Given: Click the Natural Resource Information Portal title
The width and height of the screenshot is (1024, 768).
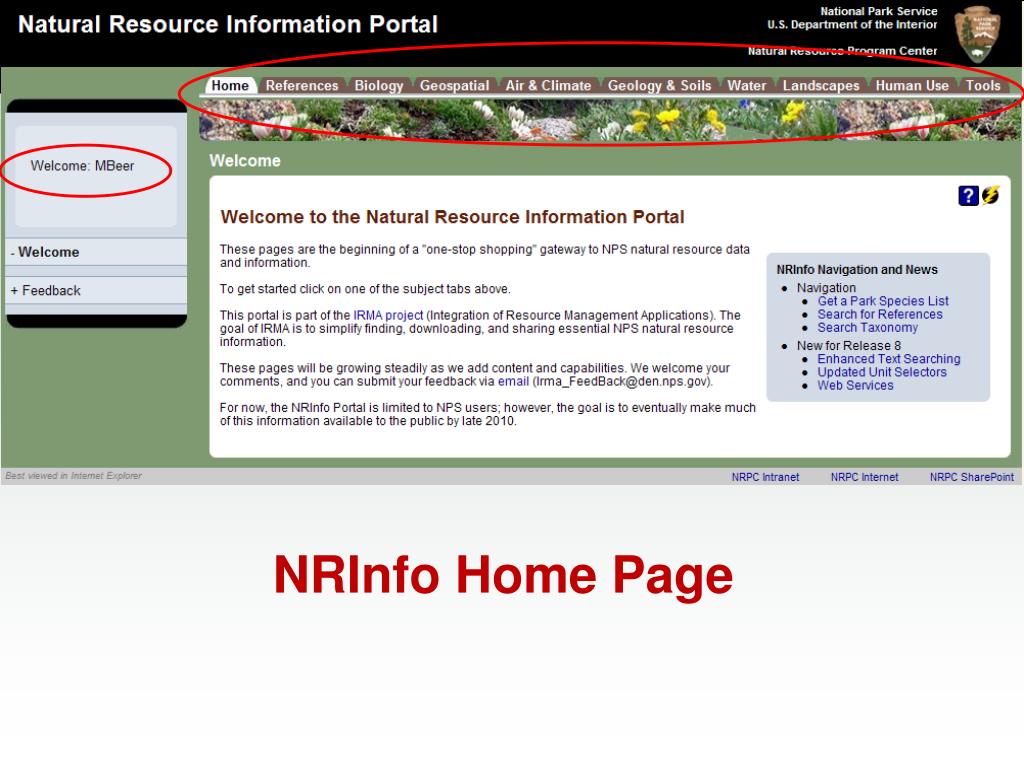Looking at the screenshot, I should (227, 25).
